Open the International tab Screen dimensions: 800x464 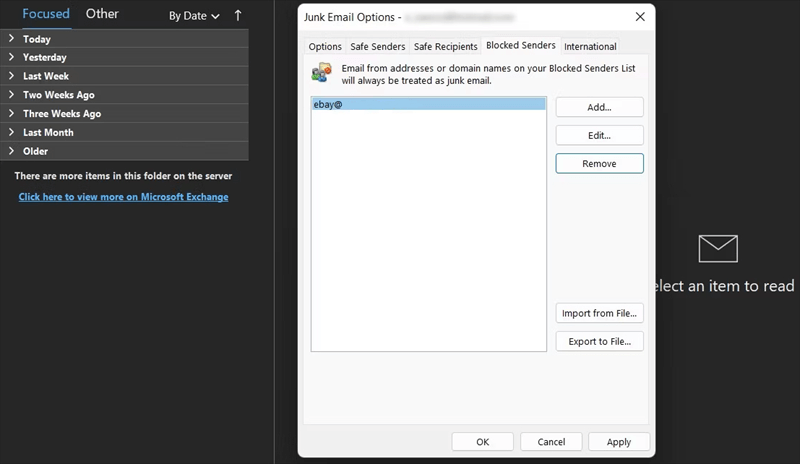(x=590, y=46)
